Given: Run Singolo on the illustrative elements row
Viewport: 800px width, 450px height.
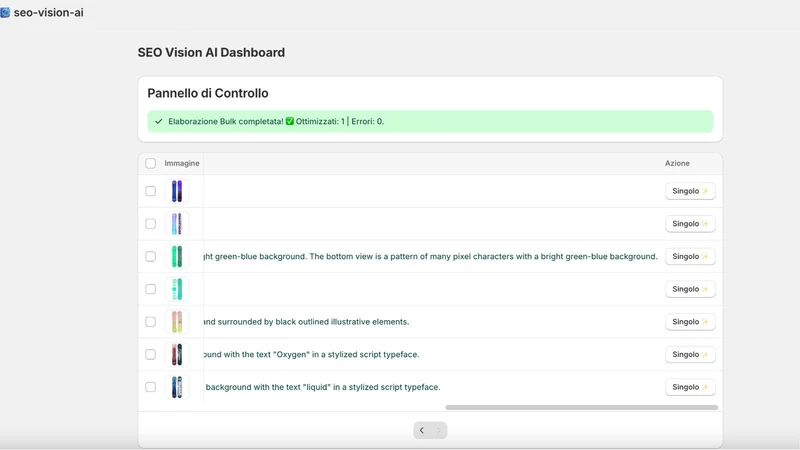Looking at the screenshot, I should (690, 321).
